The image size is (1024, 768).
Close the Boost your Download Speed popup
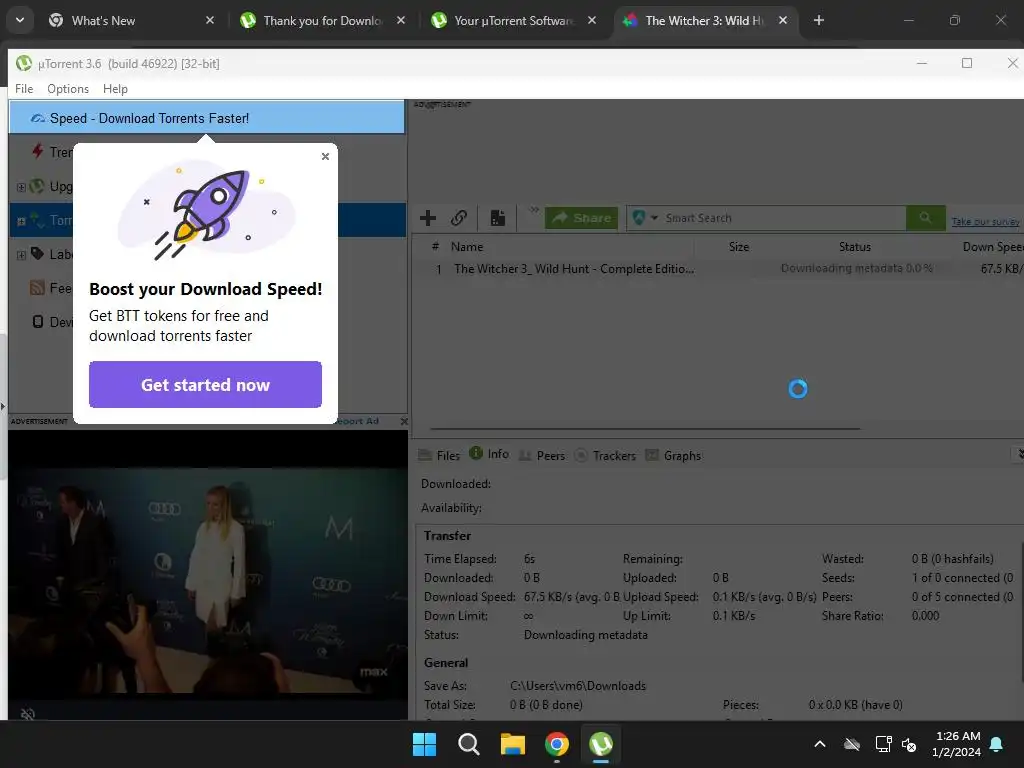point(325,157)
